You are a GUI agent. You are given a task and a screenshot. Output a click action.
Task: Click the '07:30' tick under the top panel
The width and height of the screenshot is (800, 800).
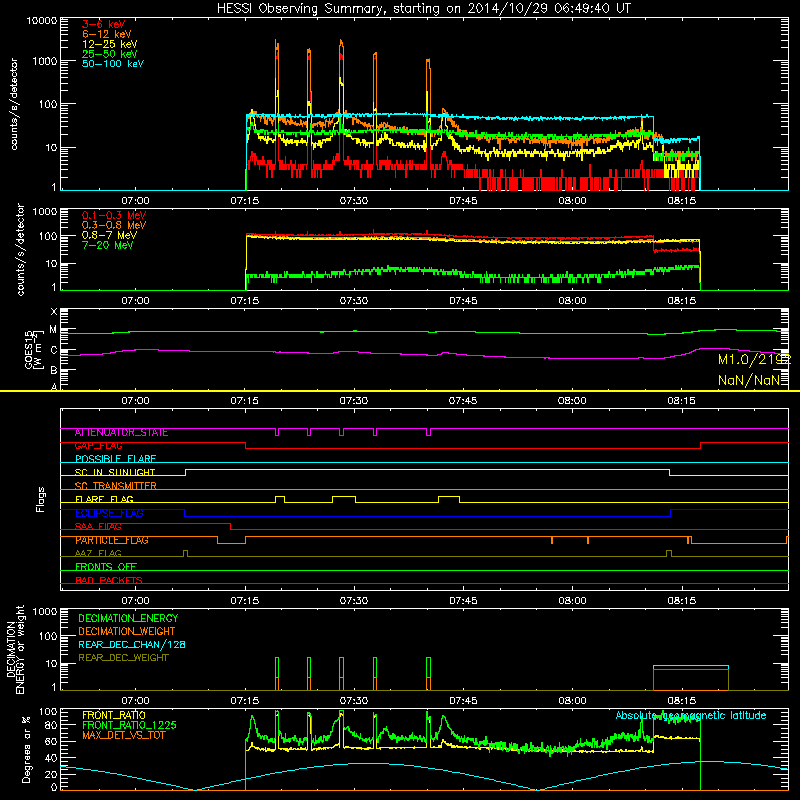(354, 201)
